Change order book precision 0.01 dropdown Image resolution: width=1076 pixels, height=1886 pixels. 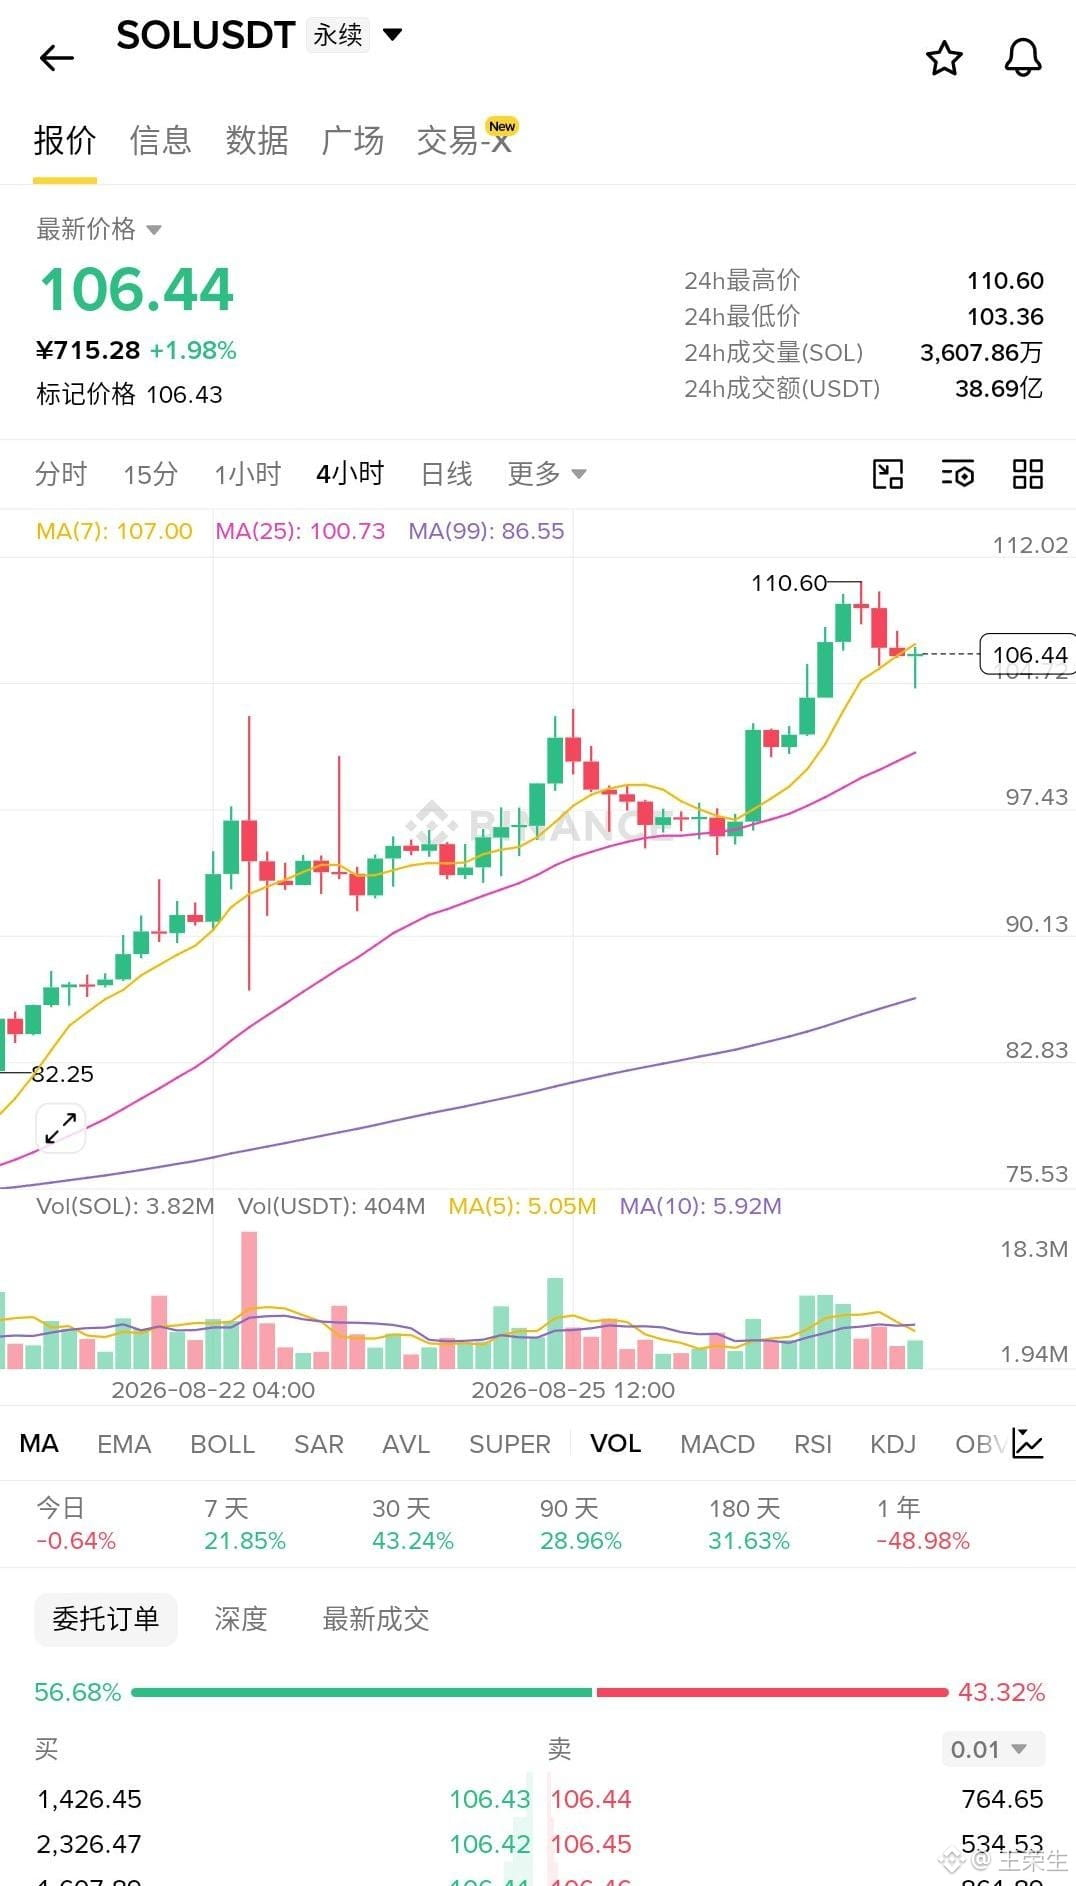(993, 1749)
